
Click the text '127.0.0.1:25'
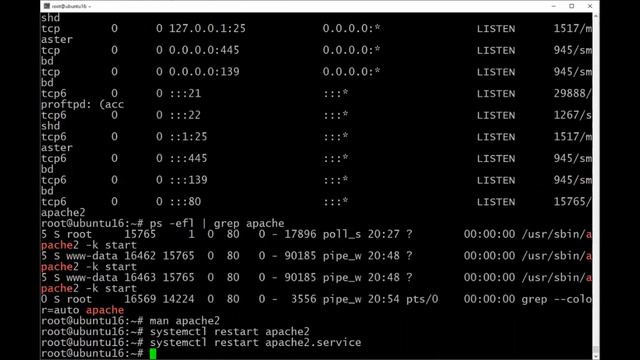point(207,29)
